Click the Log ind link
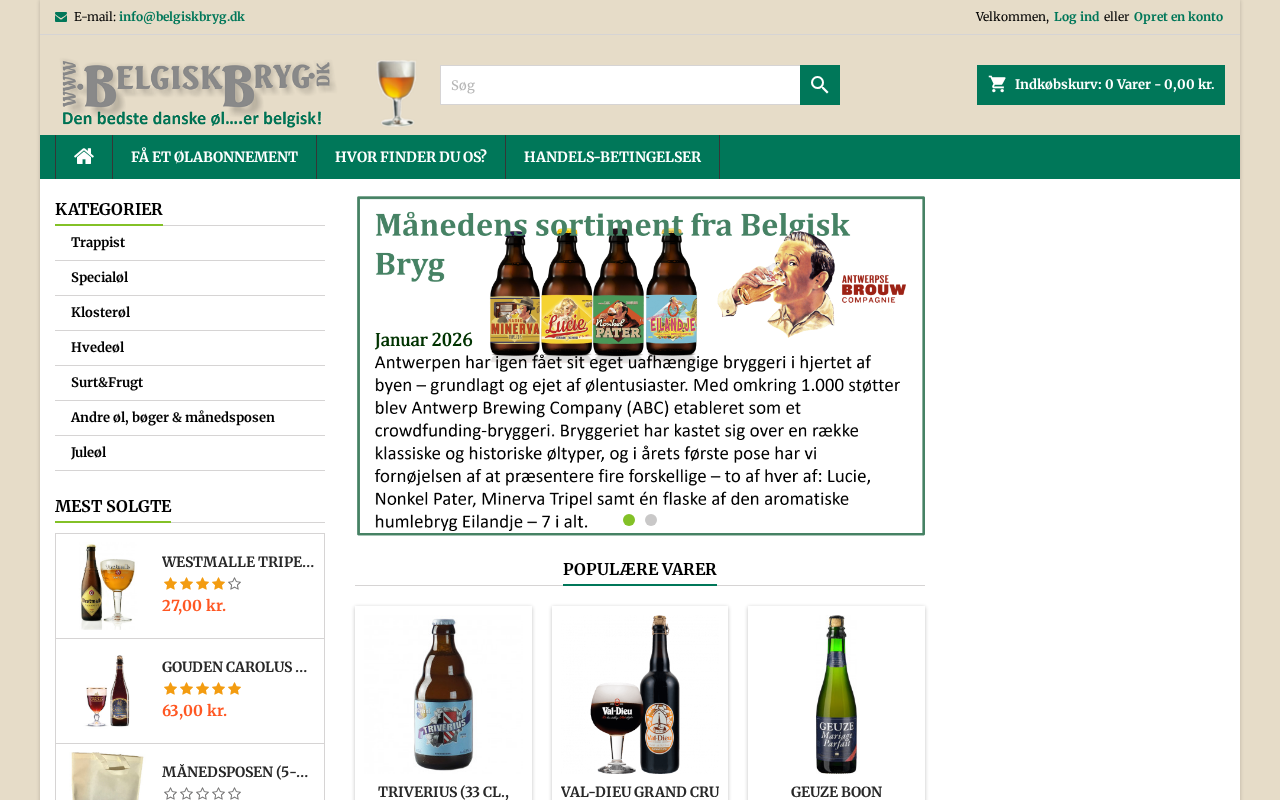Image resolution: width=1280 pixels, height=800 pixels. click(x=1076, y=17)
